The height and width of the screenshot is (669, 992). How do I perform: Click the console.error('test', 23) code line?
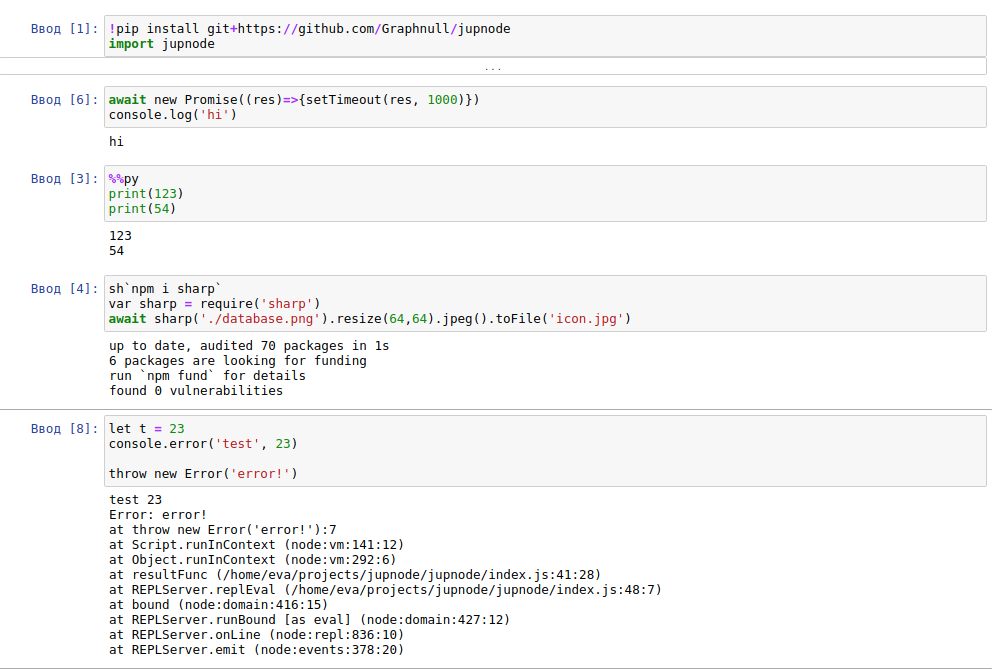pyautogui.click(x=203, y=444)
